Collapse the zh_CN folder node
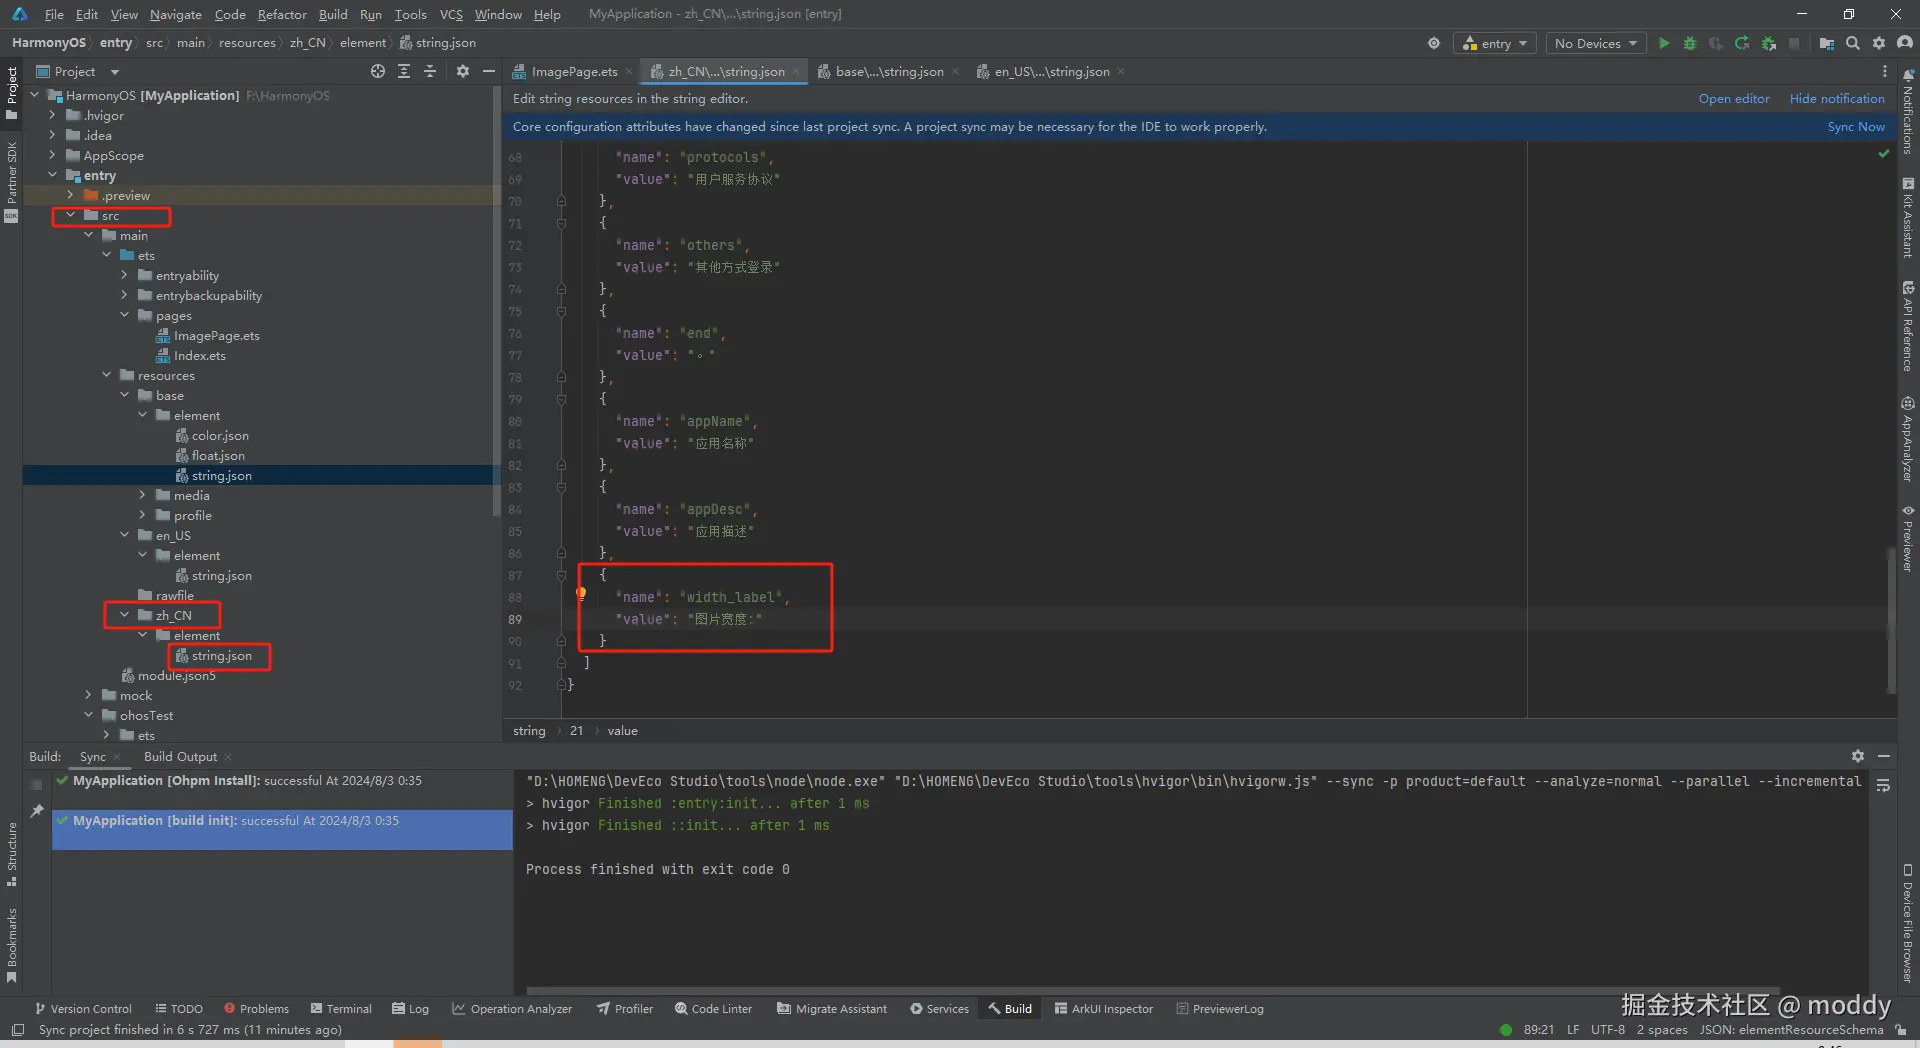The height and width of the screenshot is (1048, 1920). click(x=124, y=615)
